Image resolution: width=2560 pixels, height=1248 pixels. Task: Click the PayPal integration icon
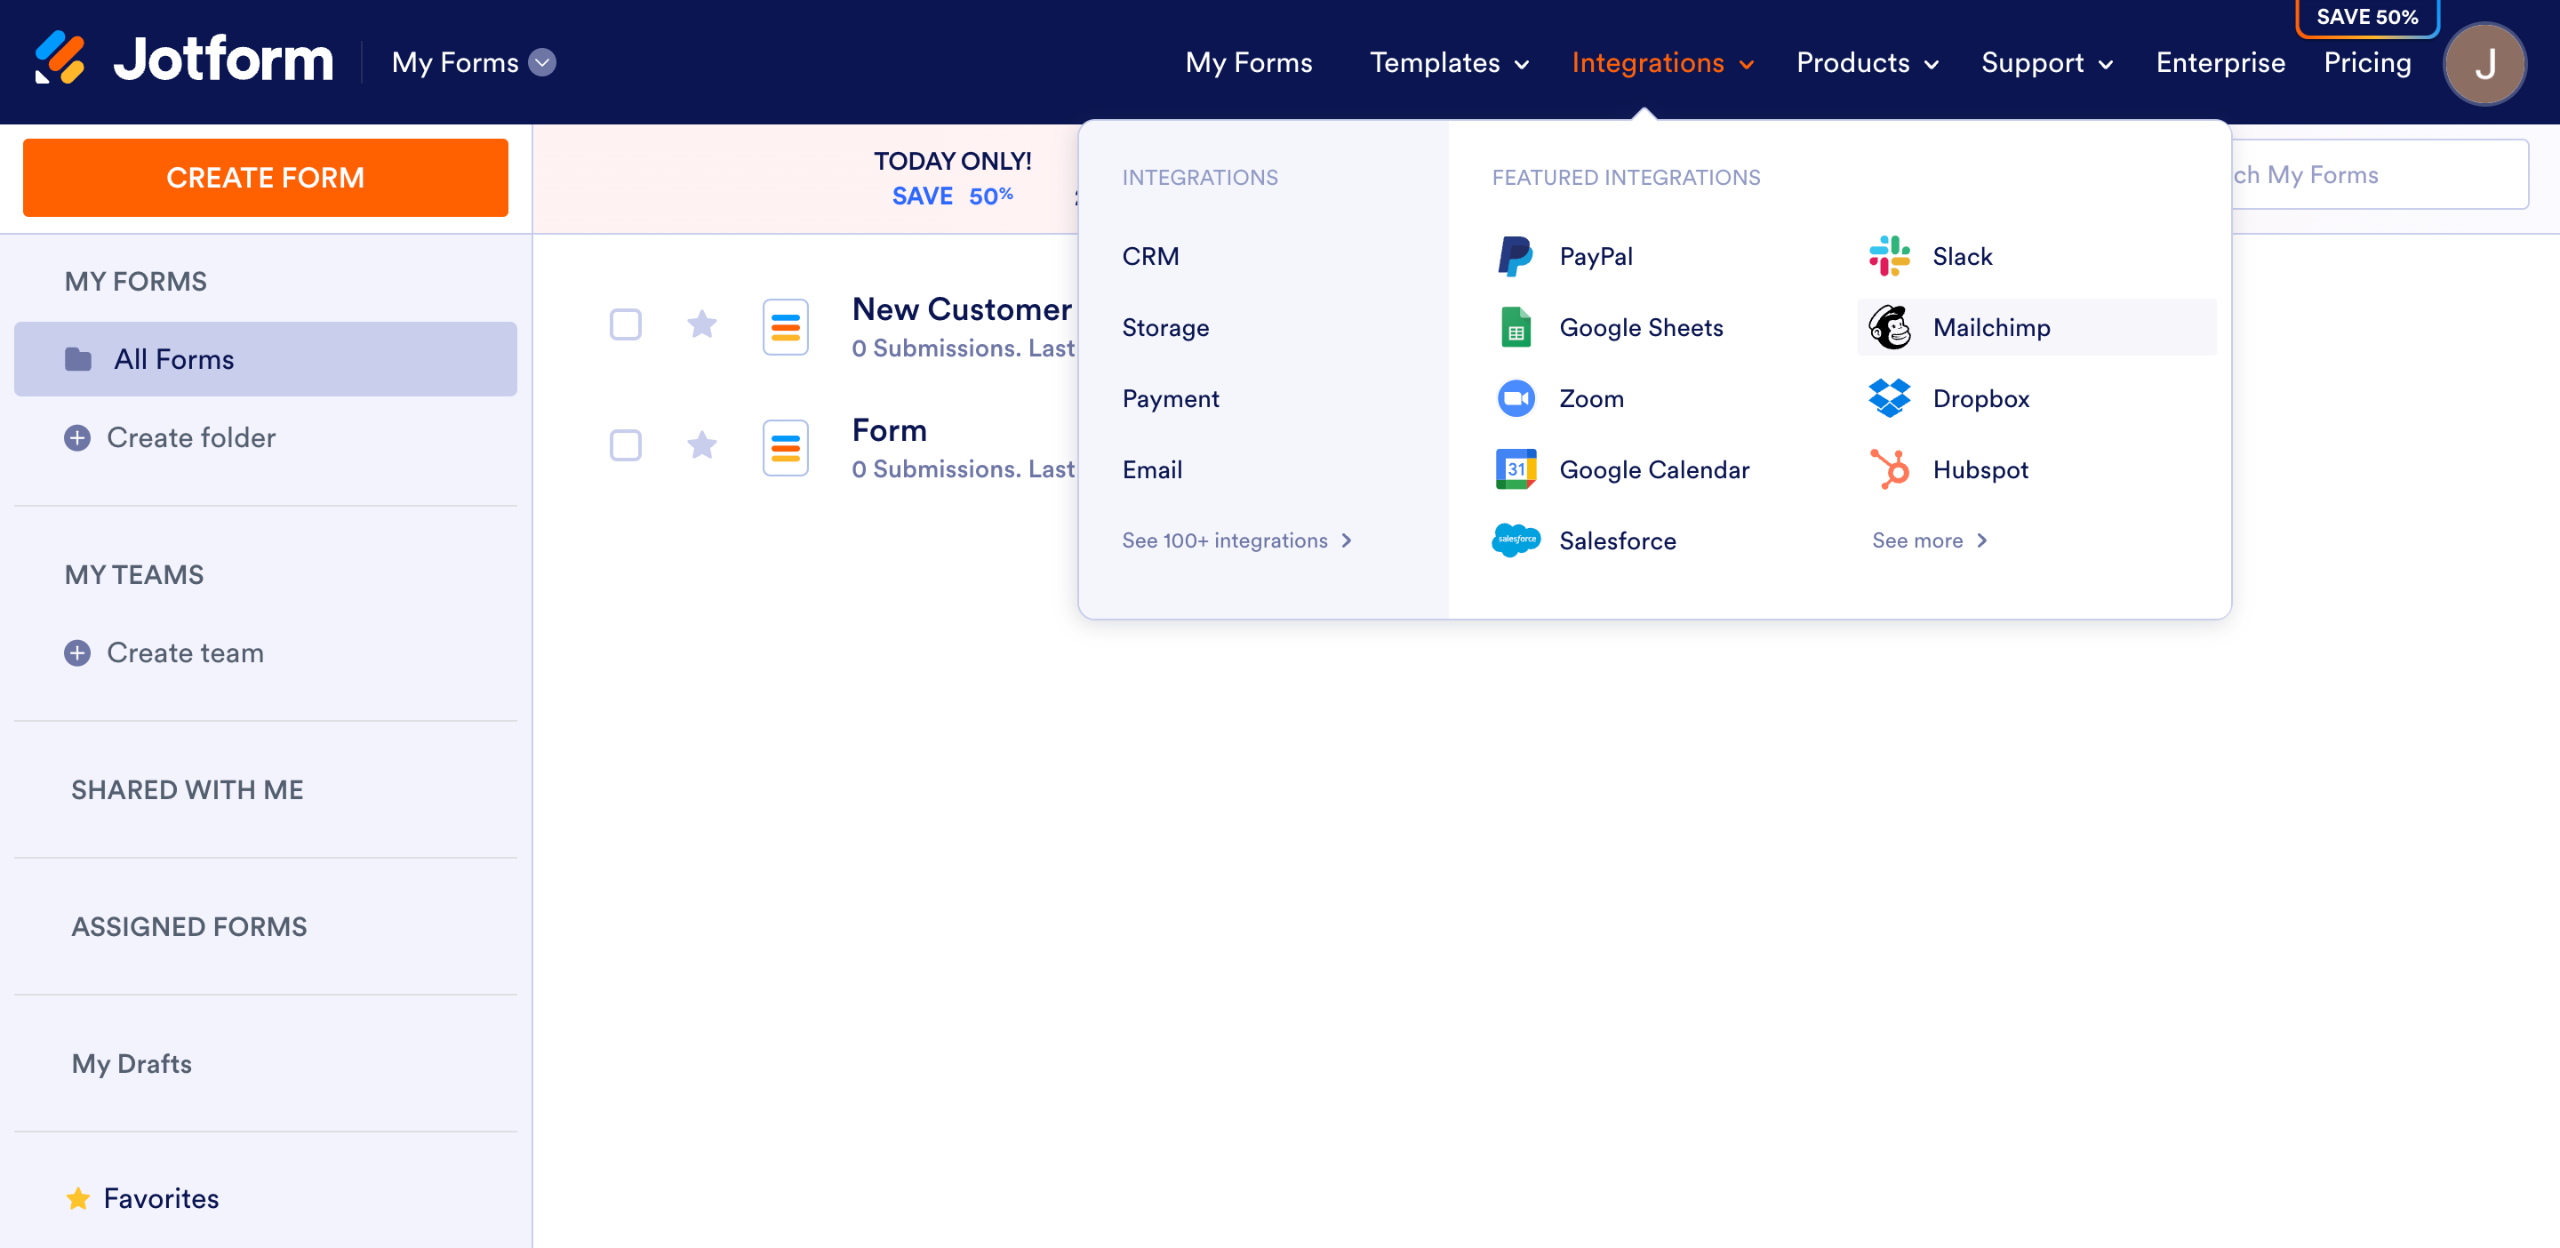[x=1515, y=256]
